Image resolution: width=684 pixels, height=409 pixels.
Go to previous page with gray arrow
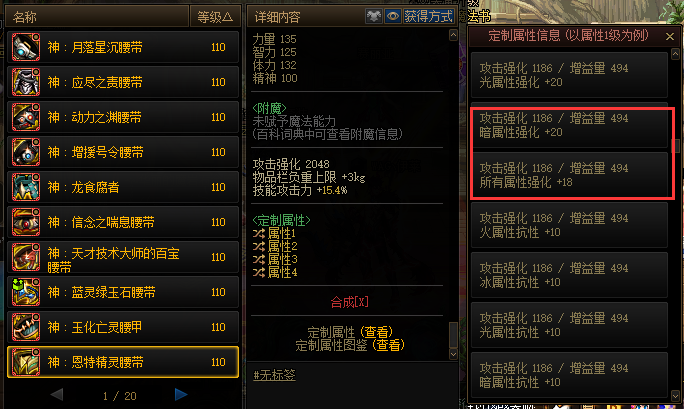pos(57,395)
